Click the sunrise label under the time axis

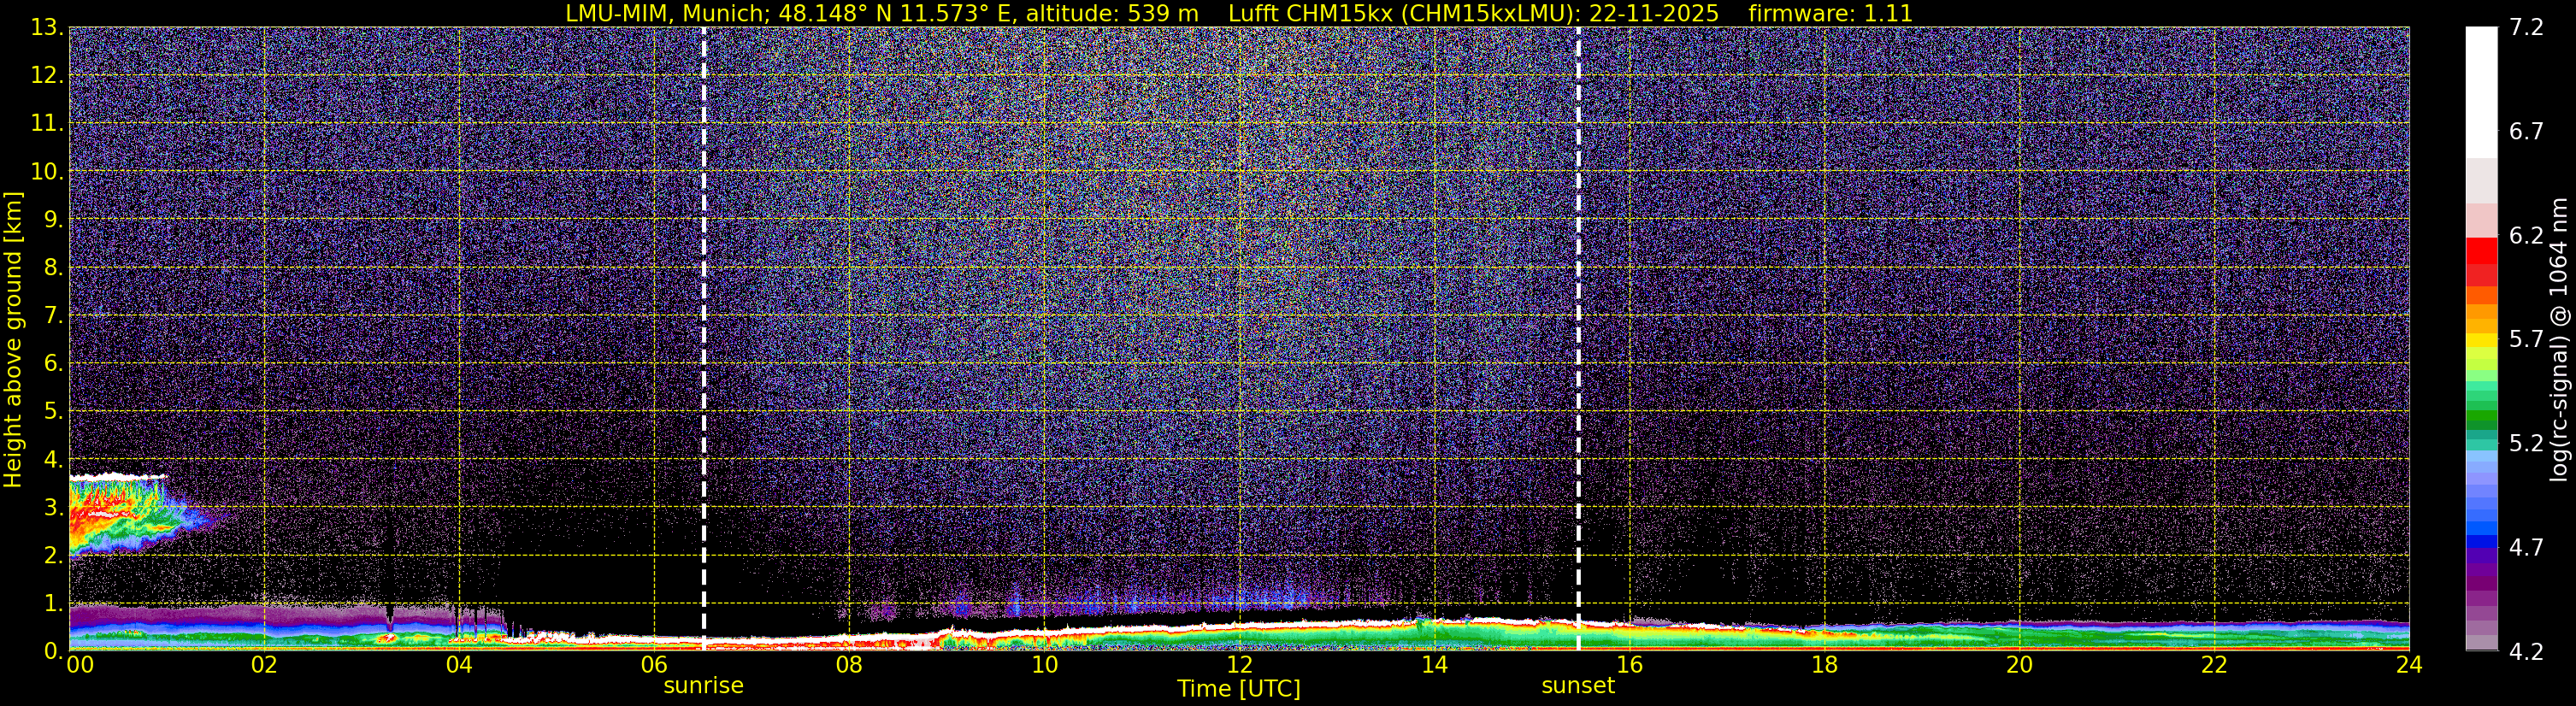pyautogui.click(x=703, y=686)
